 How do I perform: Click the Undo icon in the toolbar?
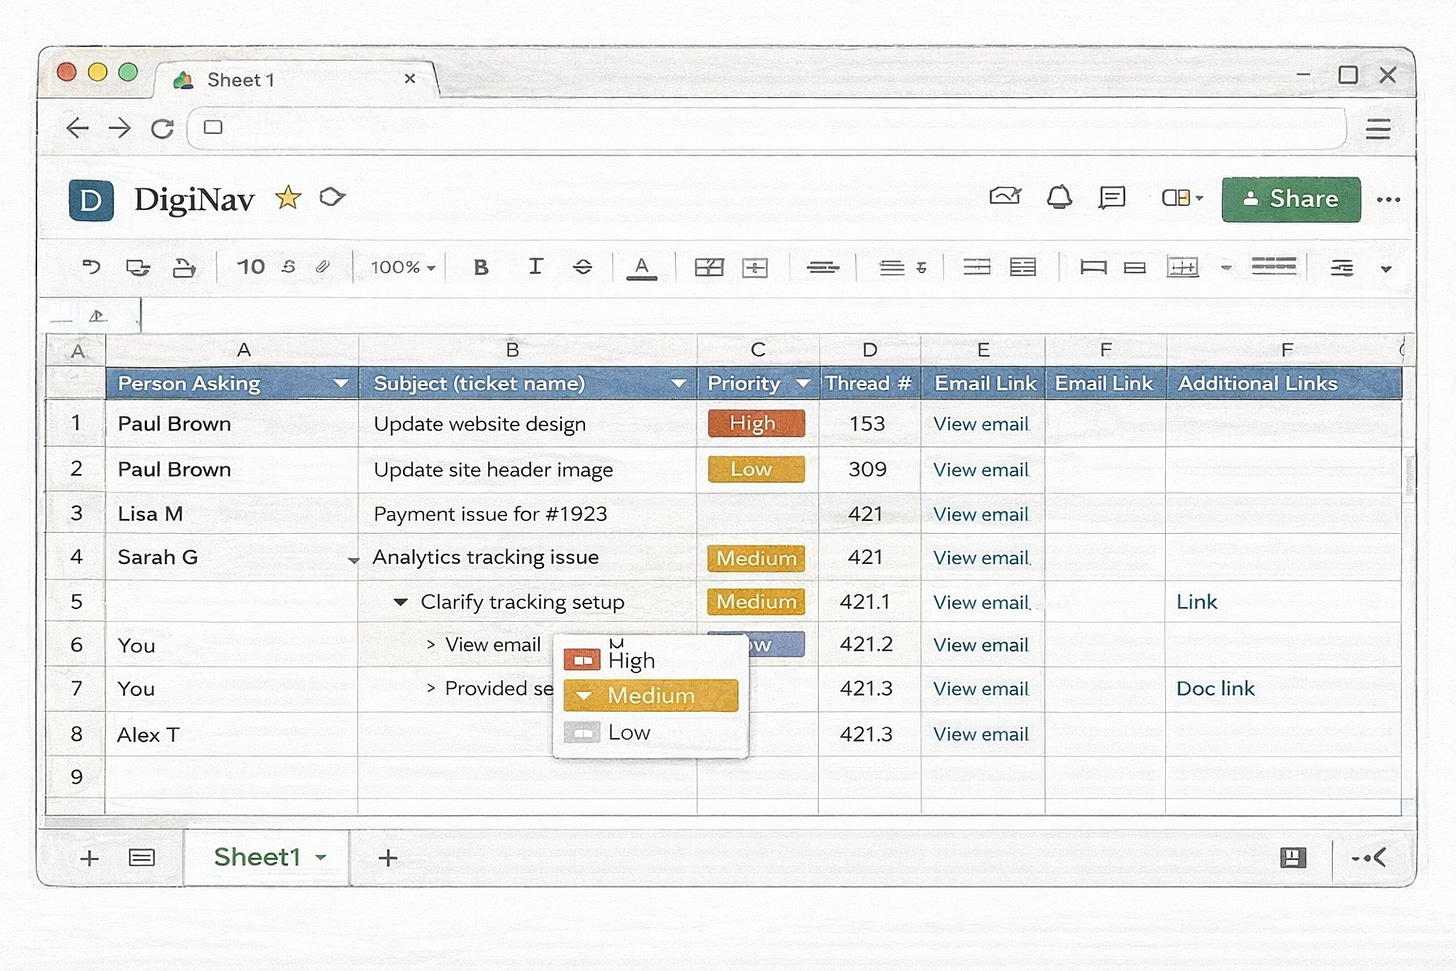(x=91, y=267)
